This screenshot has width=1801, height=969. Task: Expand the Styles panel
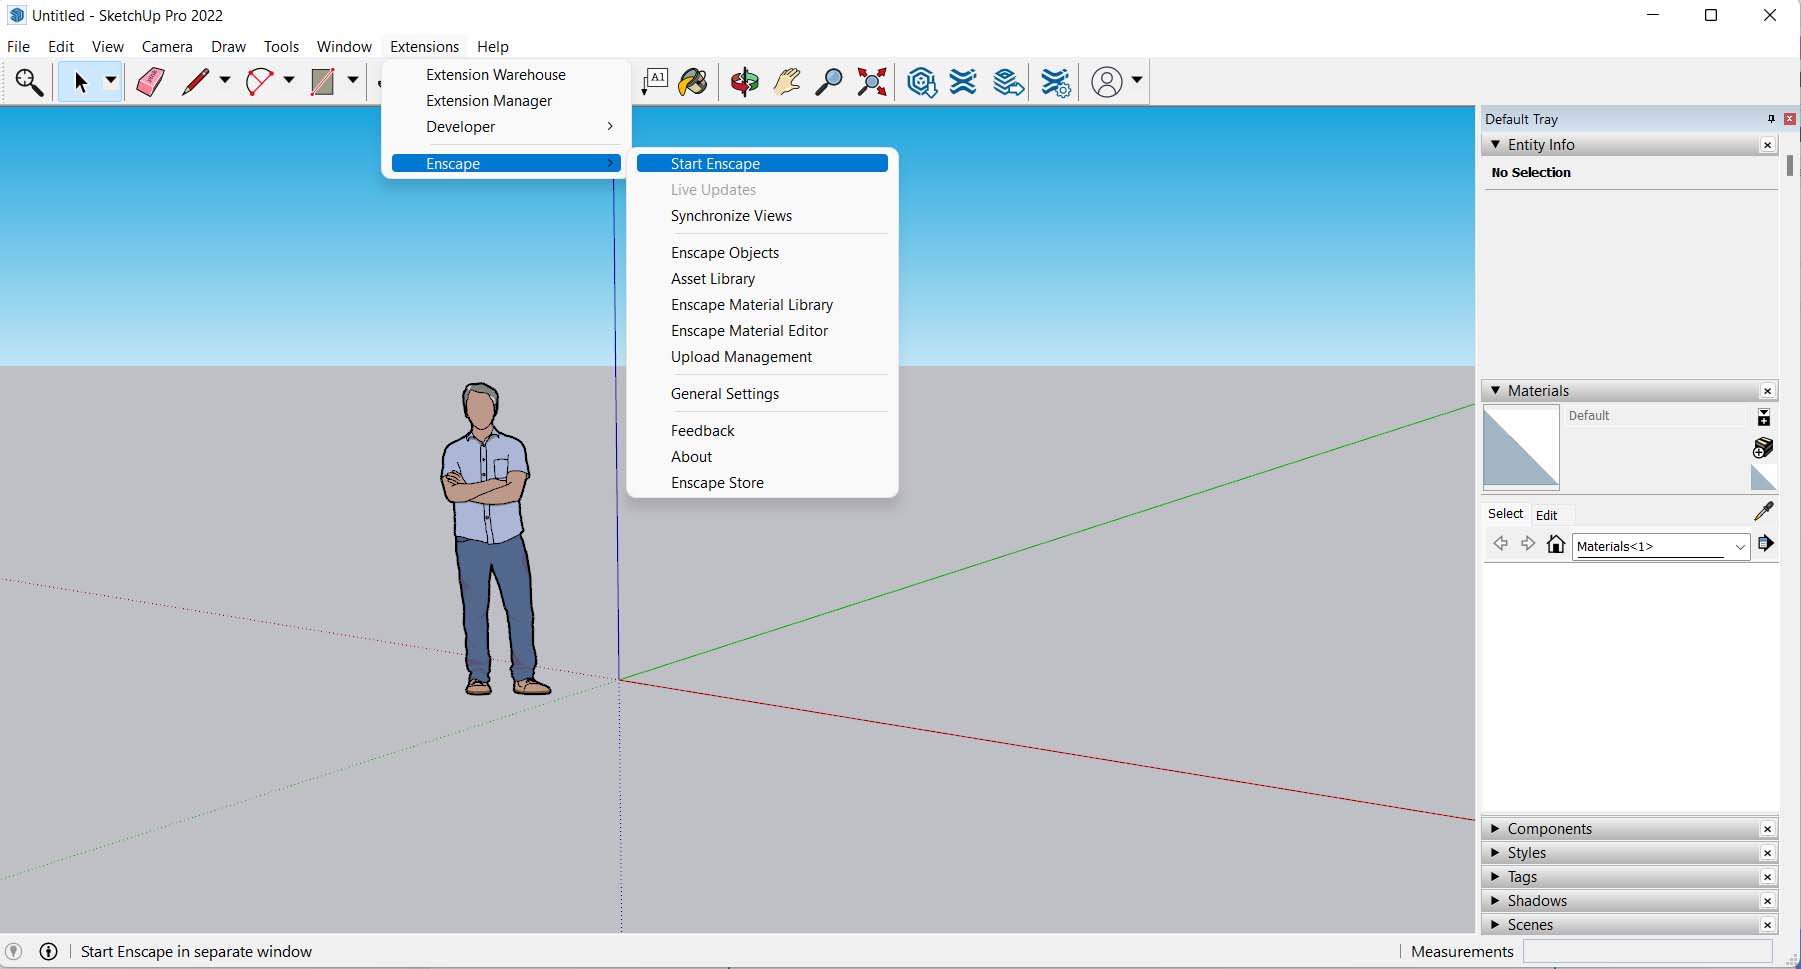1496,853
